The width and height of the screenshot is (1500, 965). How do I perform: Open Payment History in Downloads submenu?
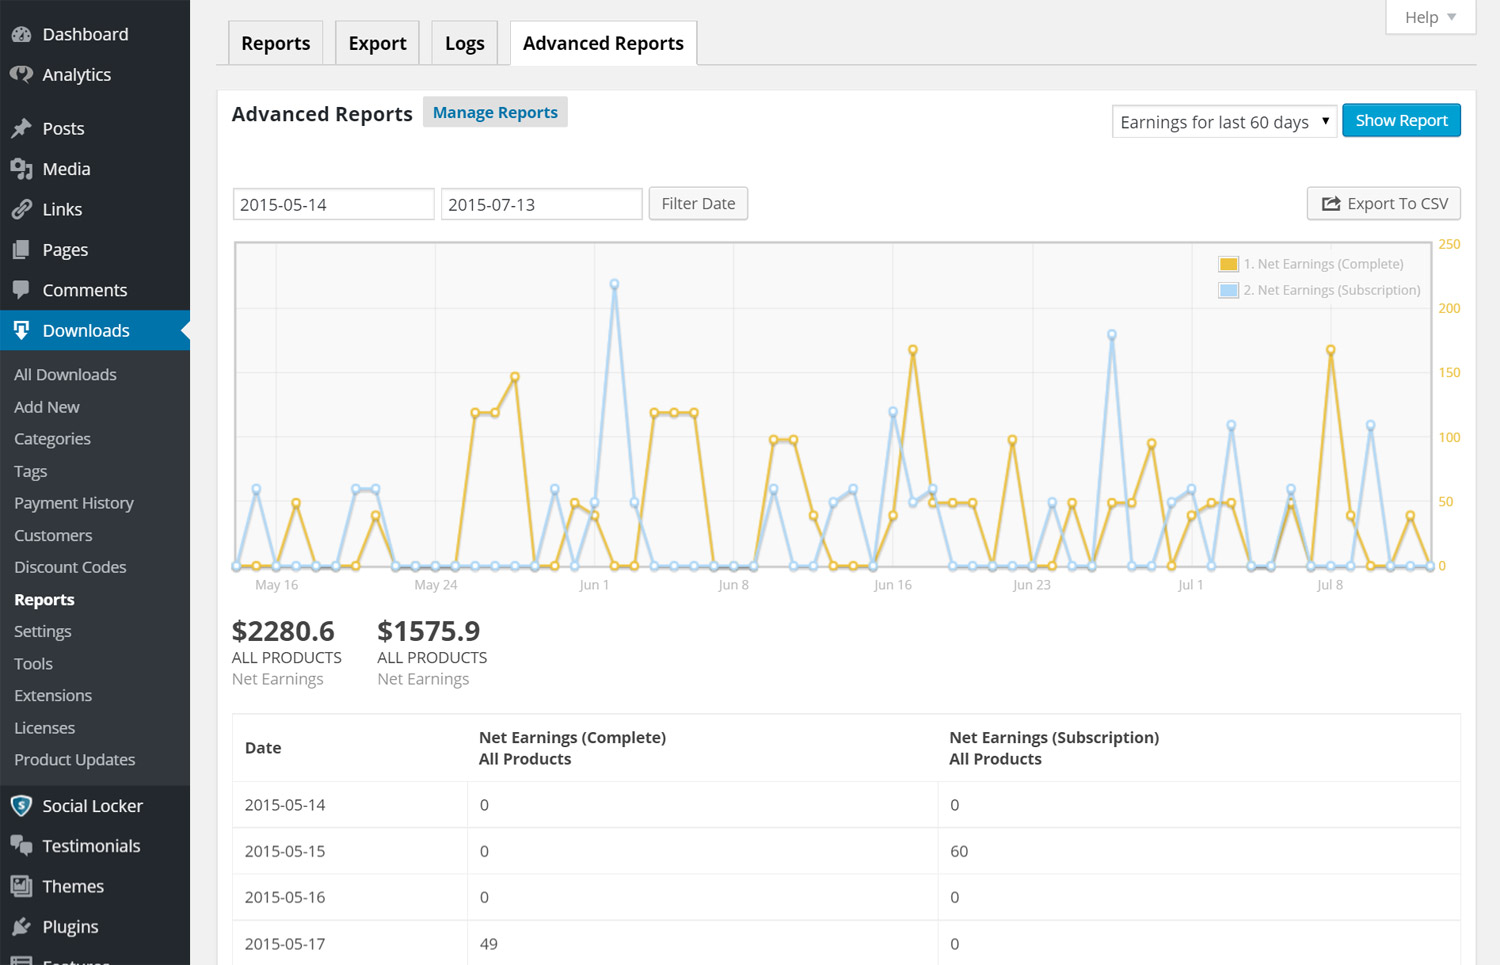pos(74,503)
